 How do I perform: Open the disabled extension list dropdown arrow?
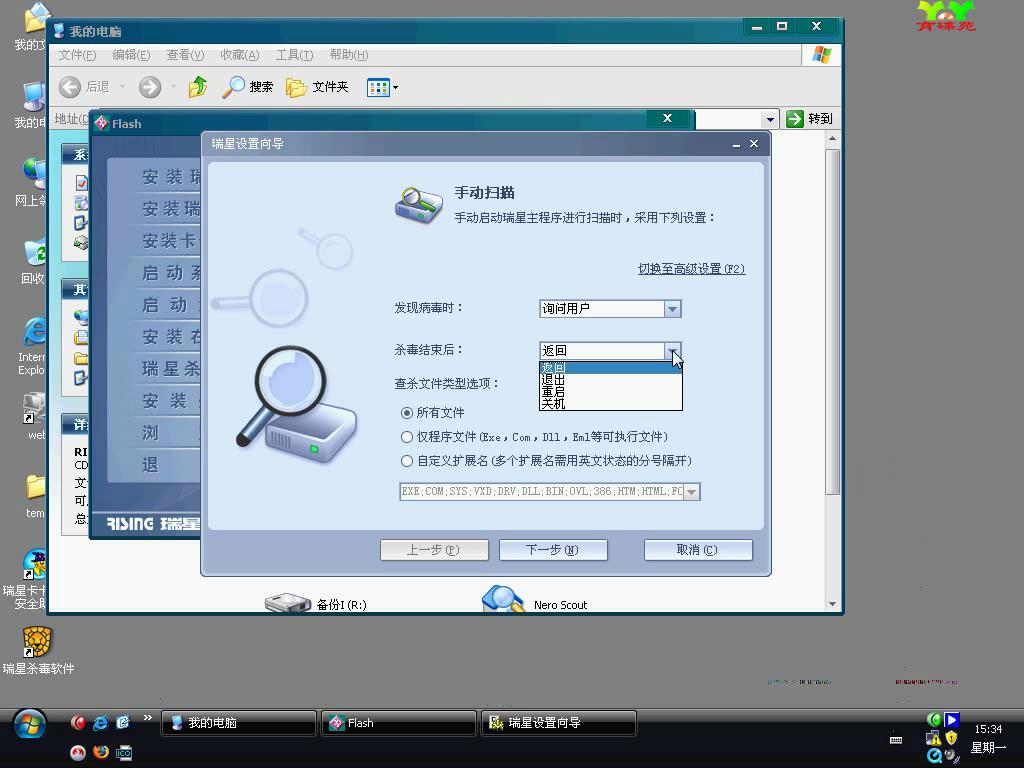691,492
